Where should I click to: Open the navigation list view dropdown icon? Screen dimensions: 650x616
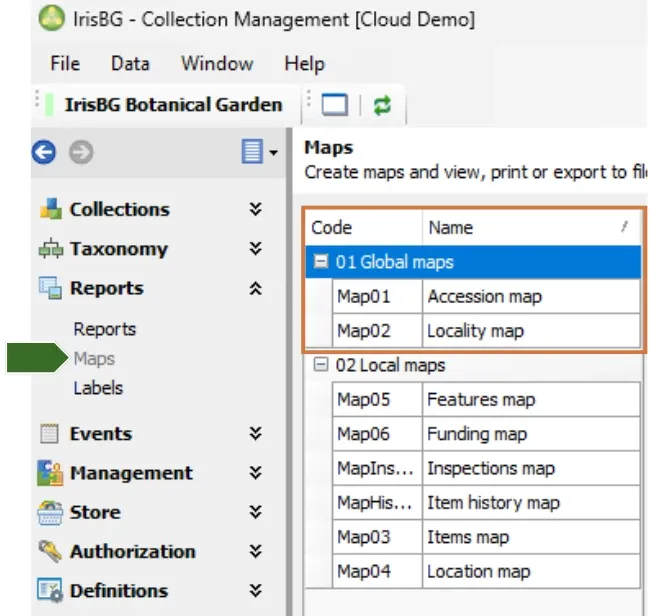tap(259, 152)
